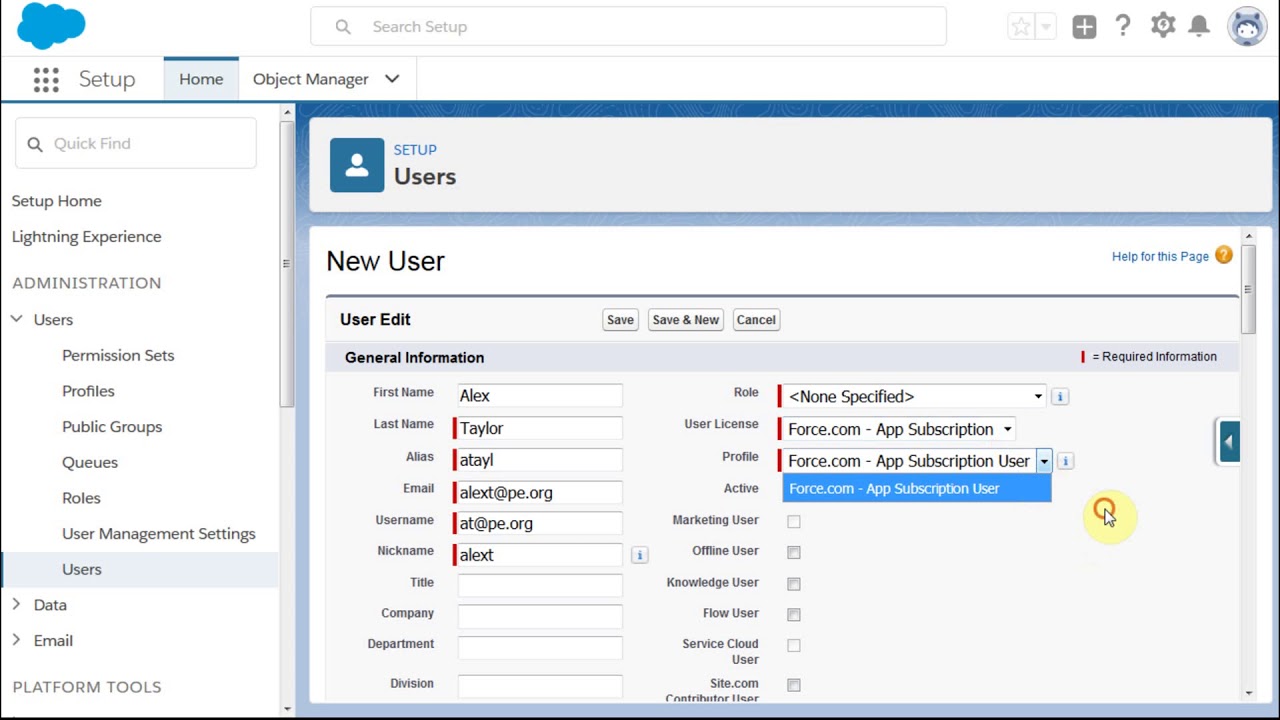Open the User License dropdown

(899, 429)
